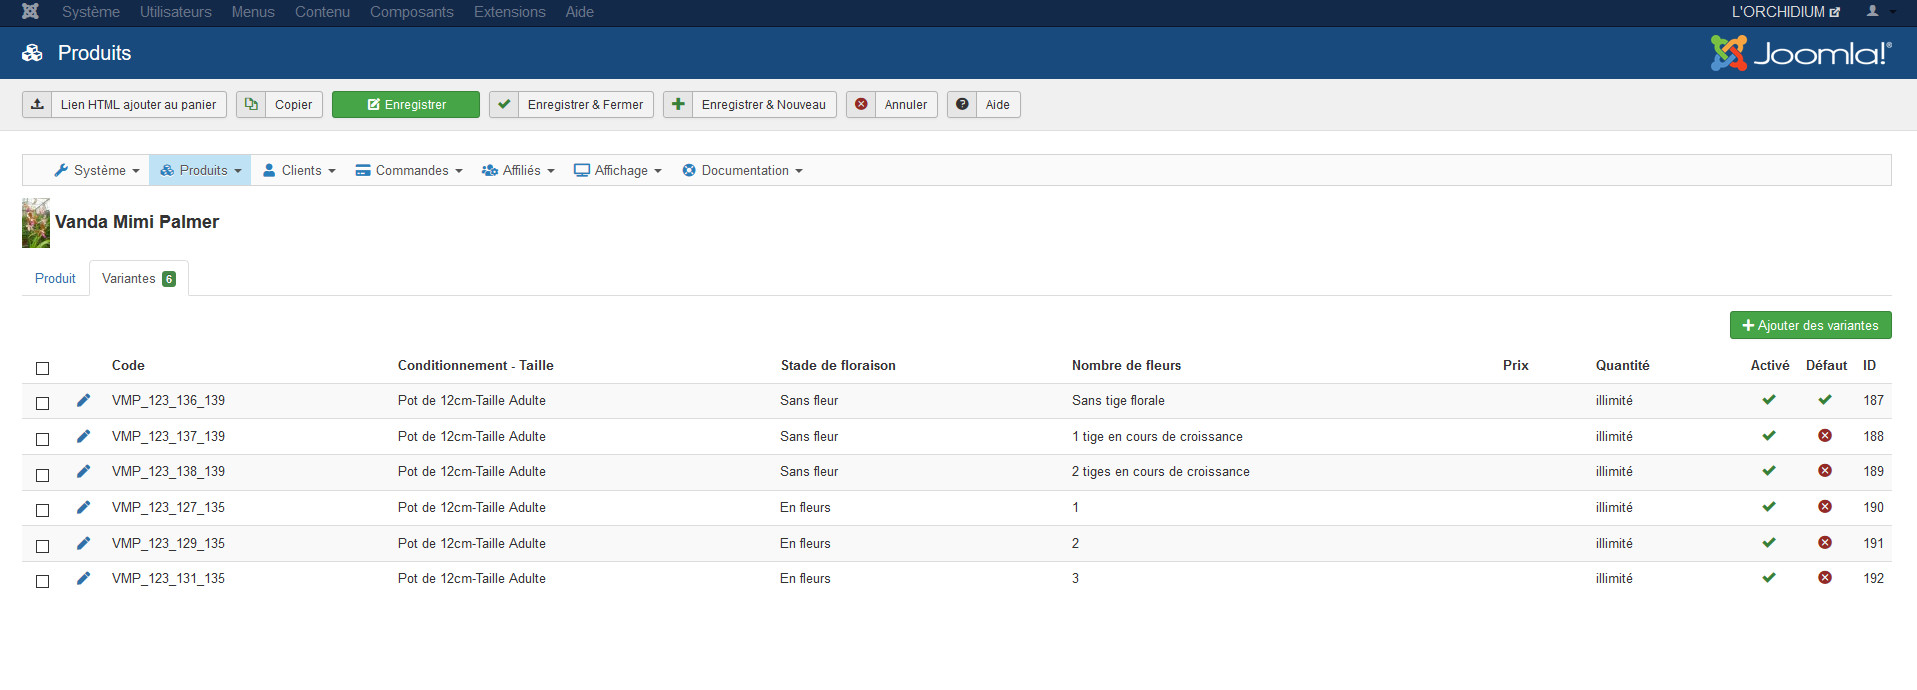
Task: Click the question mark Aide icon
Action: tap(962, 104)
